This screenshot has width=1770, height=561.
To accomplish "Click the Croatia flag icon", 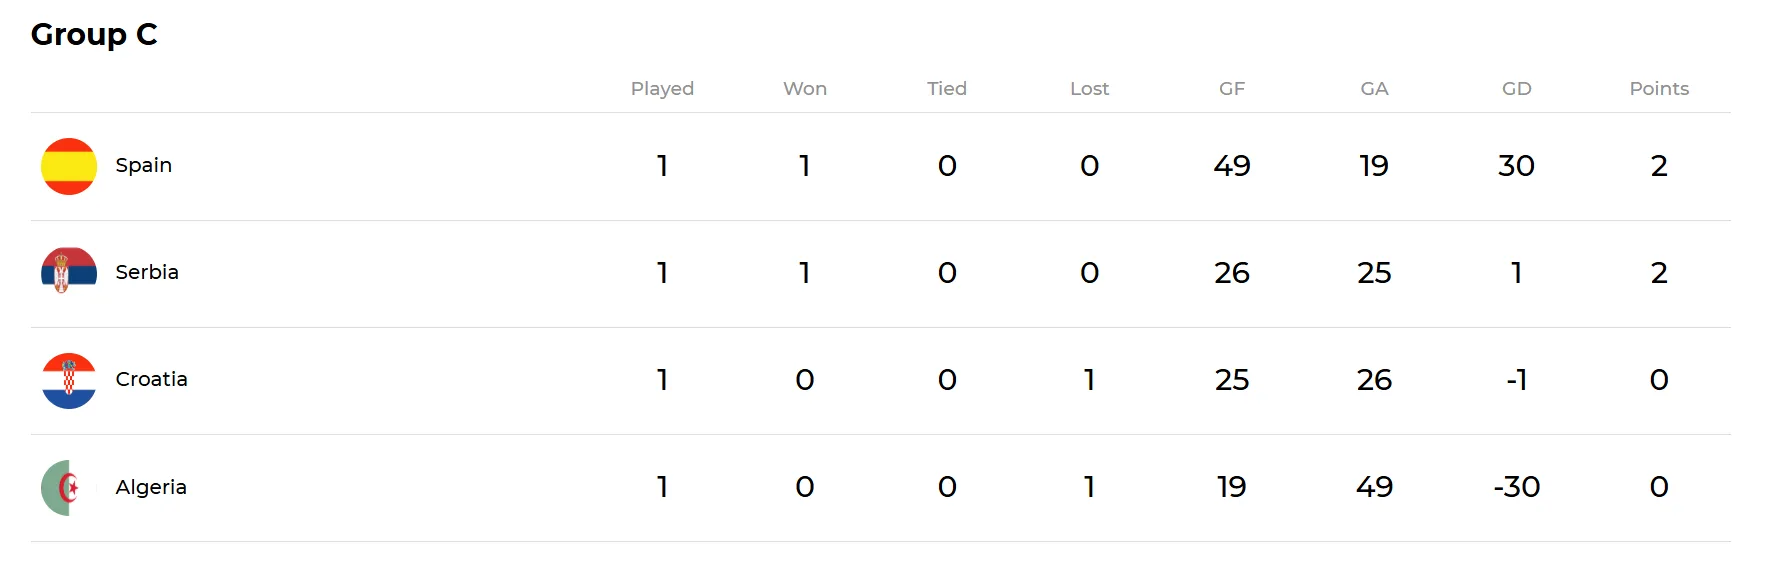I will point(69,380).
